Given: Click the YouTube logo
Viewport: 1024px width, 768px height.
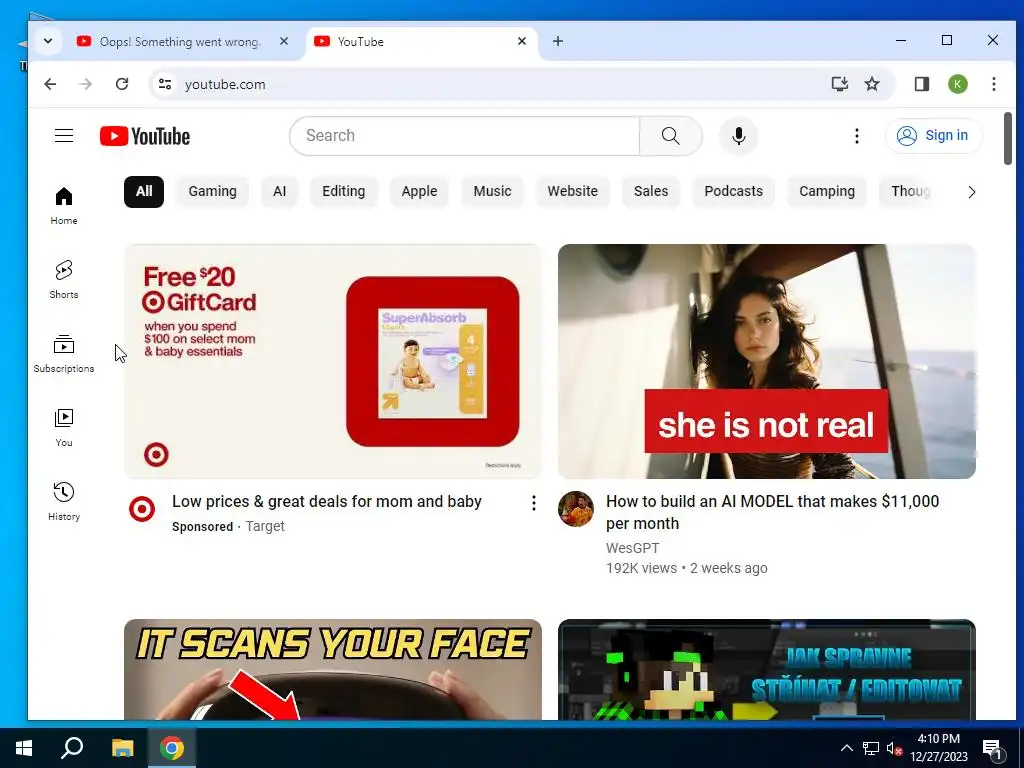Looking at the screenshot, I should coord(145,136).
